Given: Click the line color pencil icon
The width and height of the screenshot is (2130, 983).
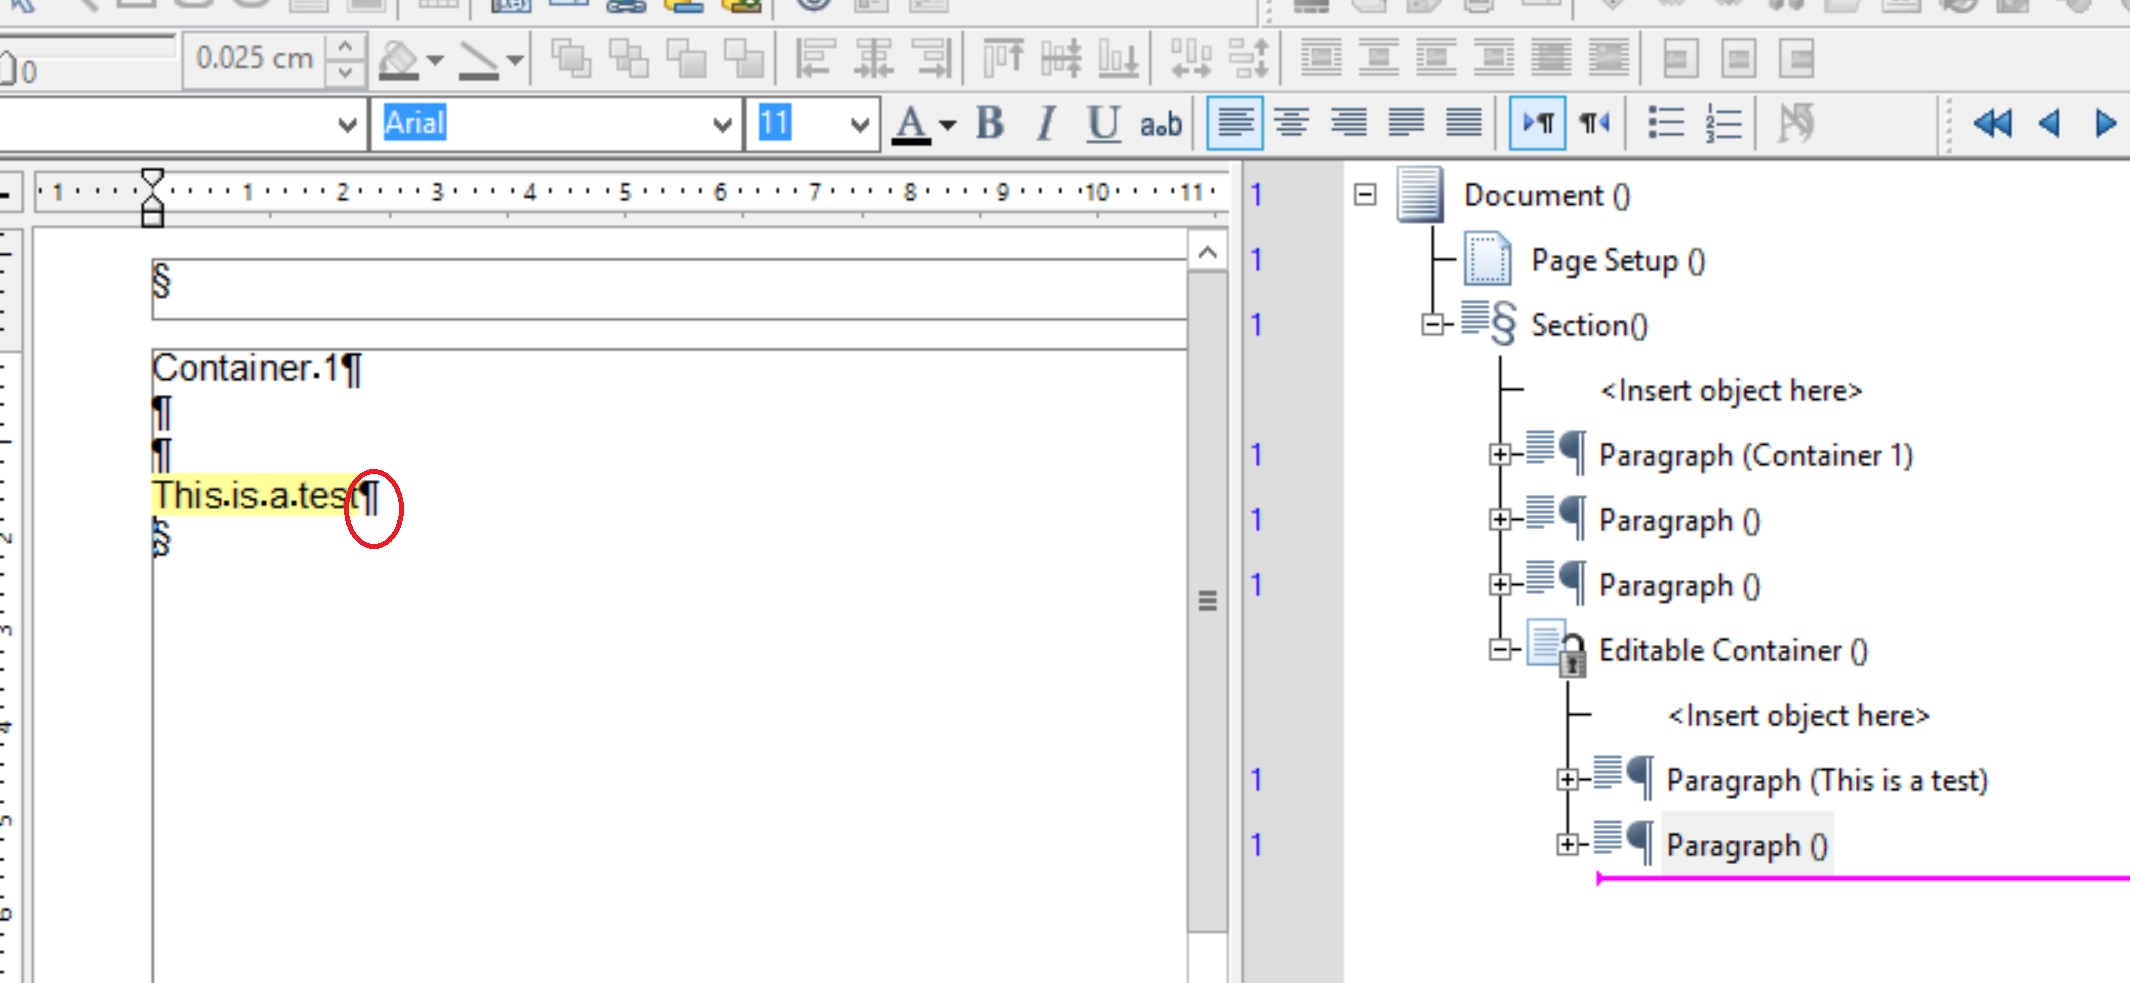Looking at the screenshot, I should click(x=478, y=59).
